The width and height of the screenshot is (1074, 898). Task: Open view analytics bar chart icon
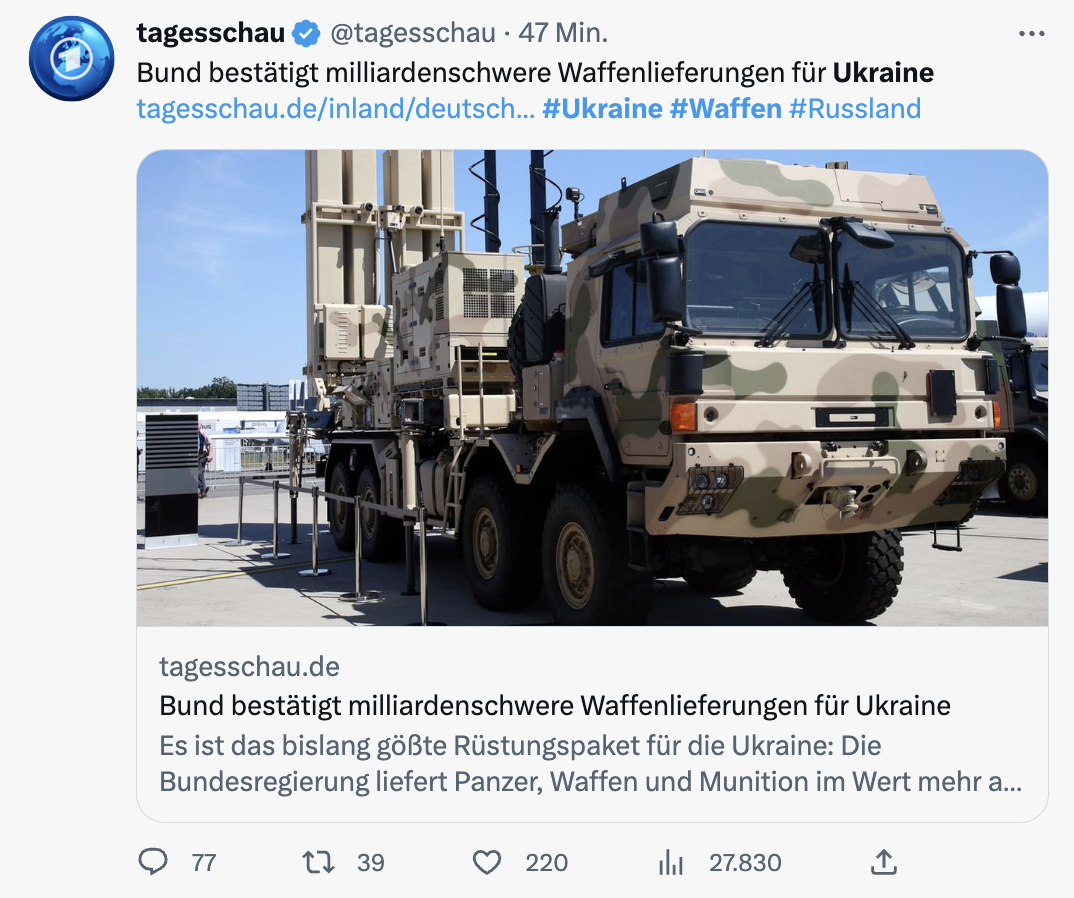pyautogui.click(x=668, y=862)
